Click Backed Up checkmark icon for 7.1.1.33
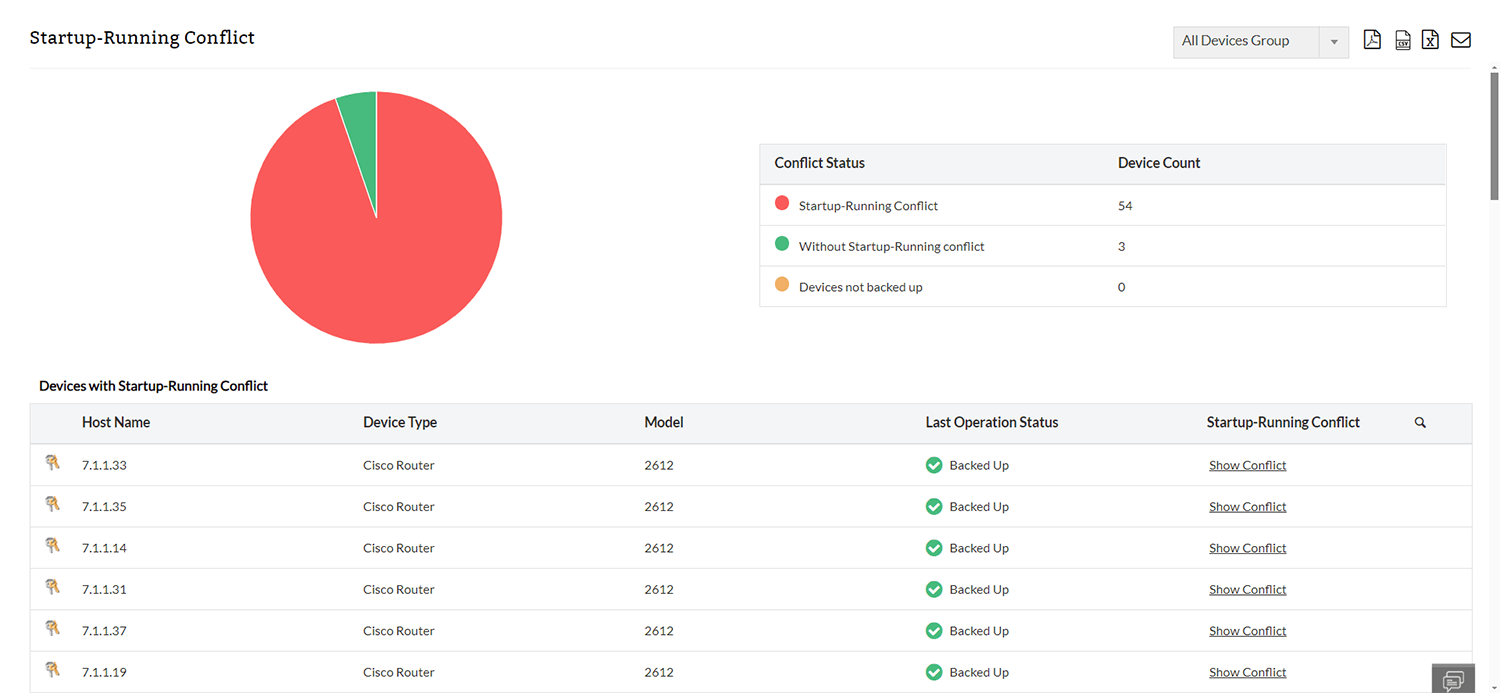 pos(934,465)
